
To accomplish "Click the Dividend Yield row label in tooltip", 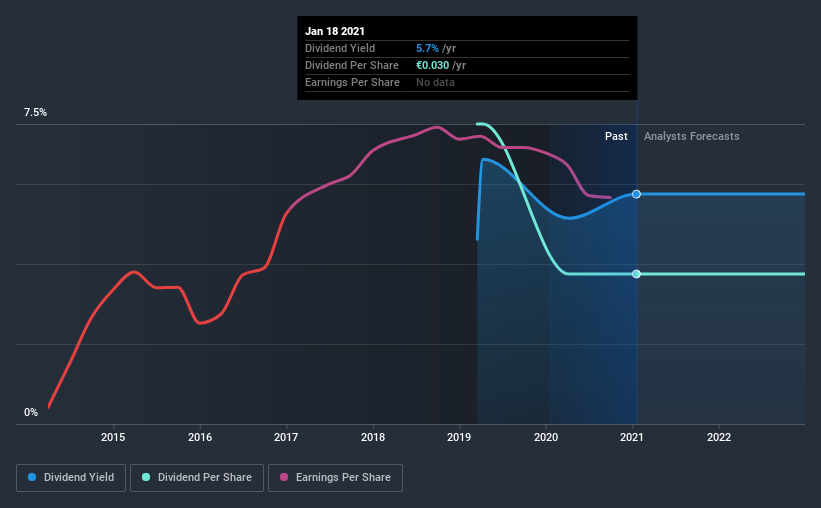I will (x=340, y=48).
